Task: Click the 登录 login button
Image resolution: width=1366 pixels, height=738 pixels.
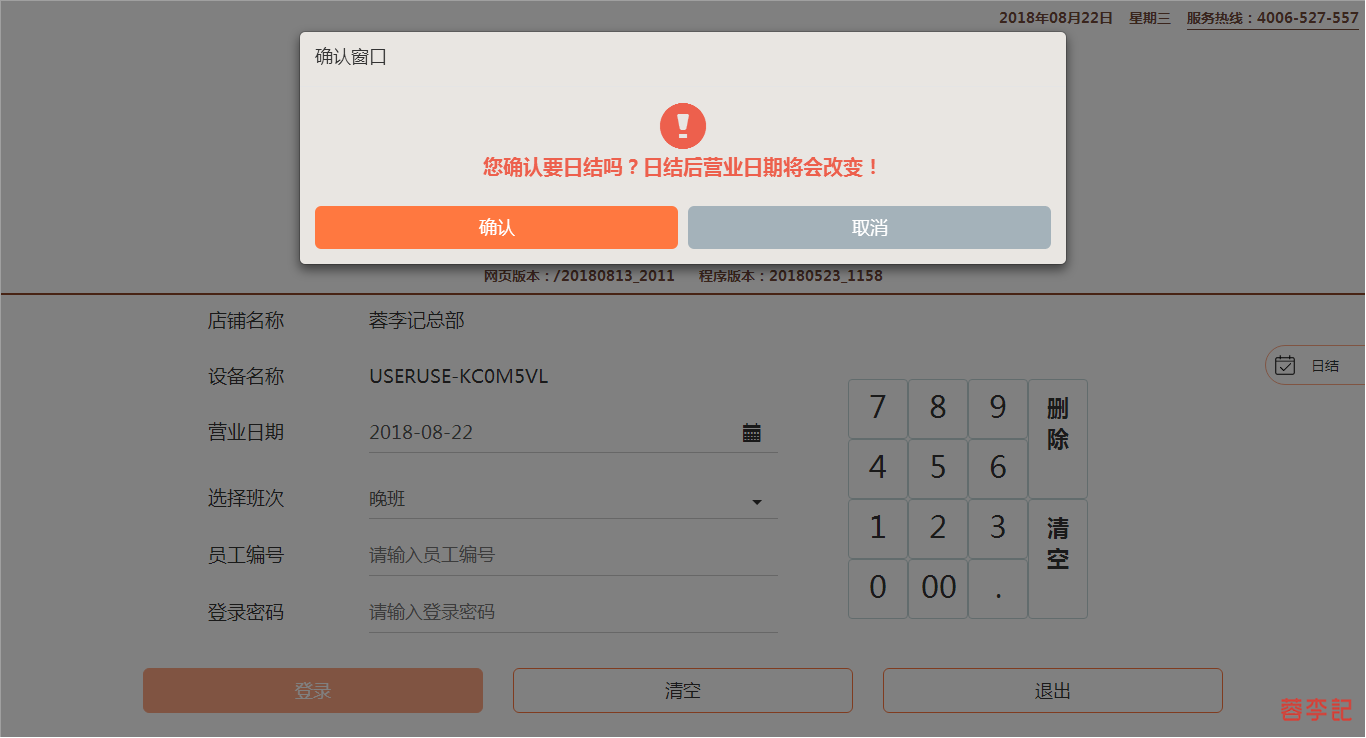Action: click(313, 691)
